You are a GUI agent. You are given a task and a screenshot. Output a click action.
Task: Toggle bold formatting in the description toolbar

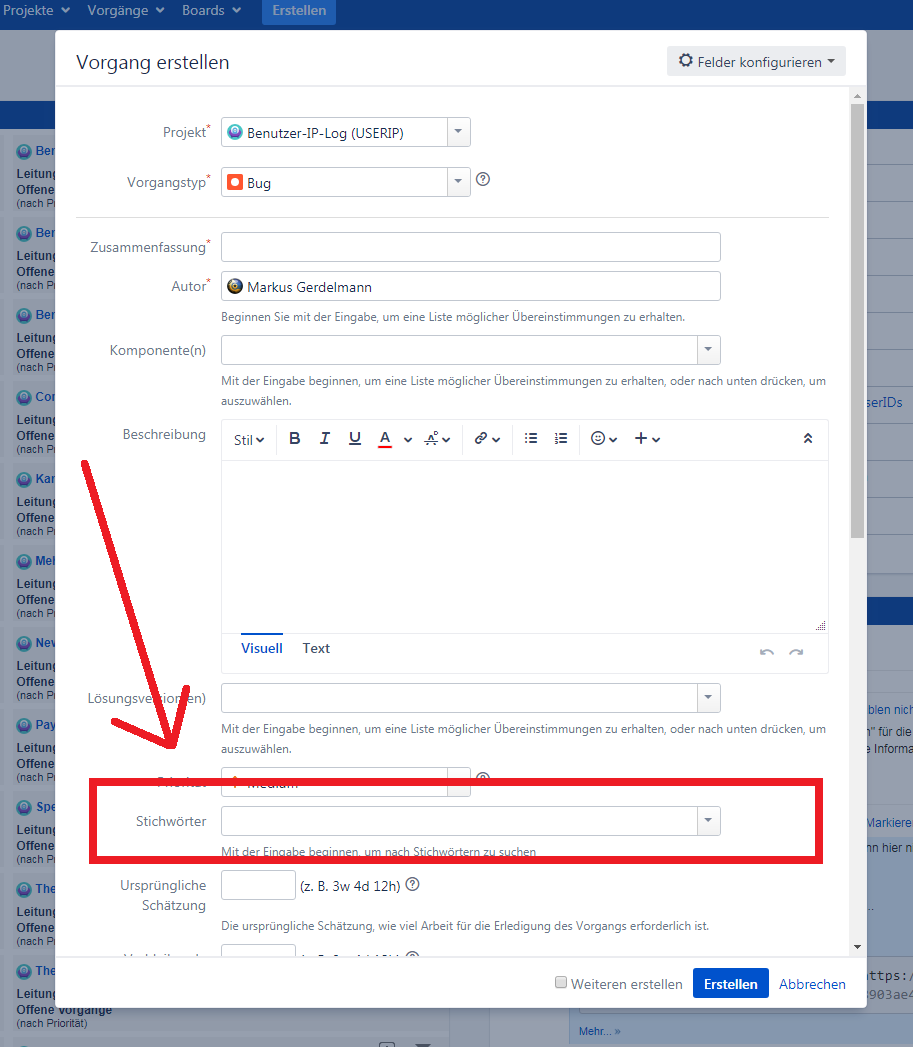click(x=295, y=439)
